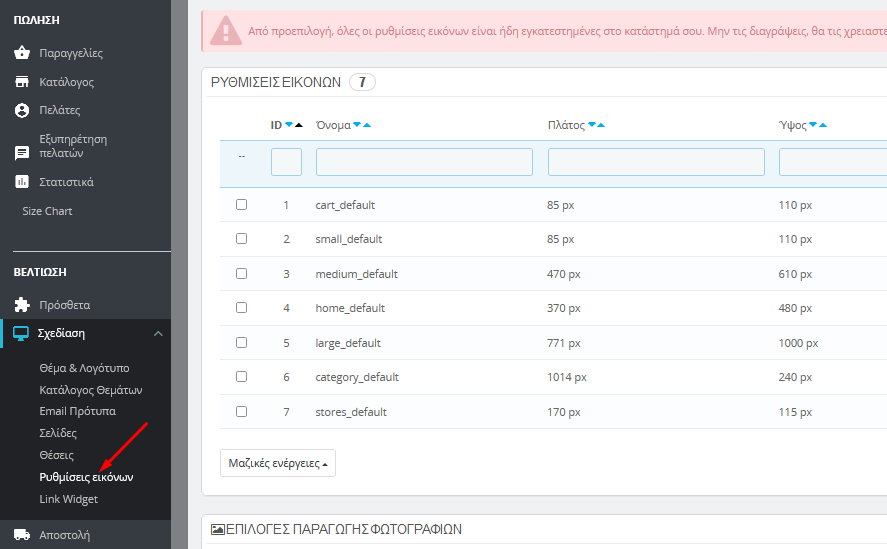The width and height of the screenshot is (887, 549).
Task: Click the stores_default name cell
Action: (351, 412)
